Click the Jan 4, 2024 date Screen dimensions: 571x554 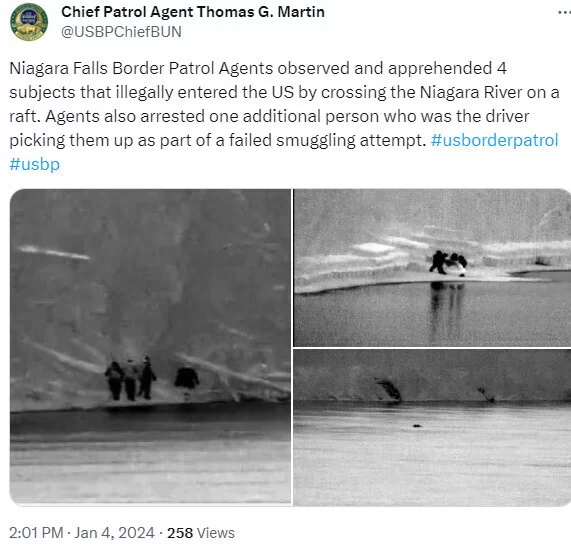click(115, 533)
